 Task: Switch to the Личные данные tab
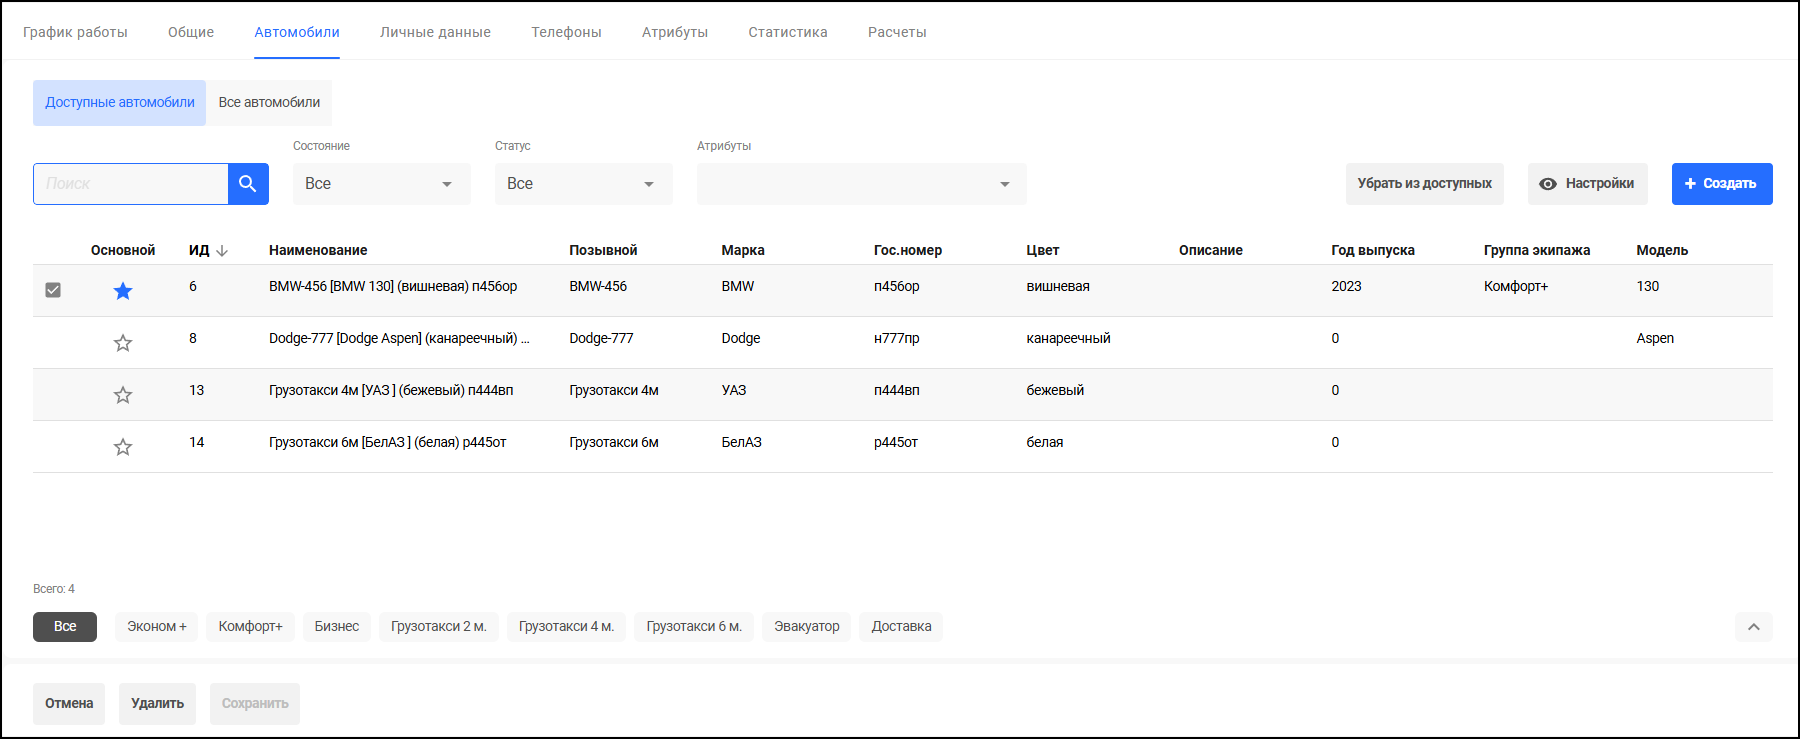(435, 32)
